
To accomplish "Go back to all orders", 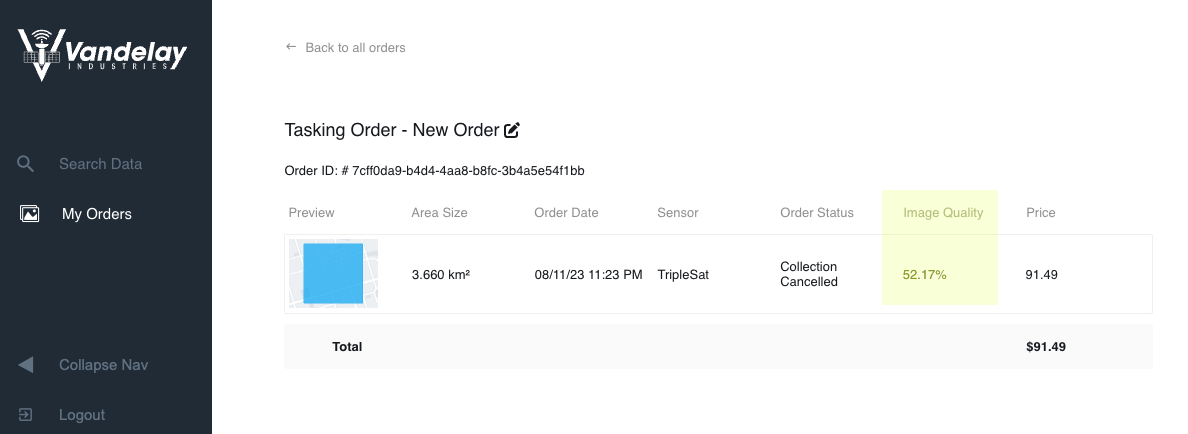I will click(x=355, y=48).
